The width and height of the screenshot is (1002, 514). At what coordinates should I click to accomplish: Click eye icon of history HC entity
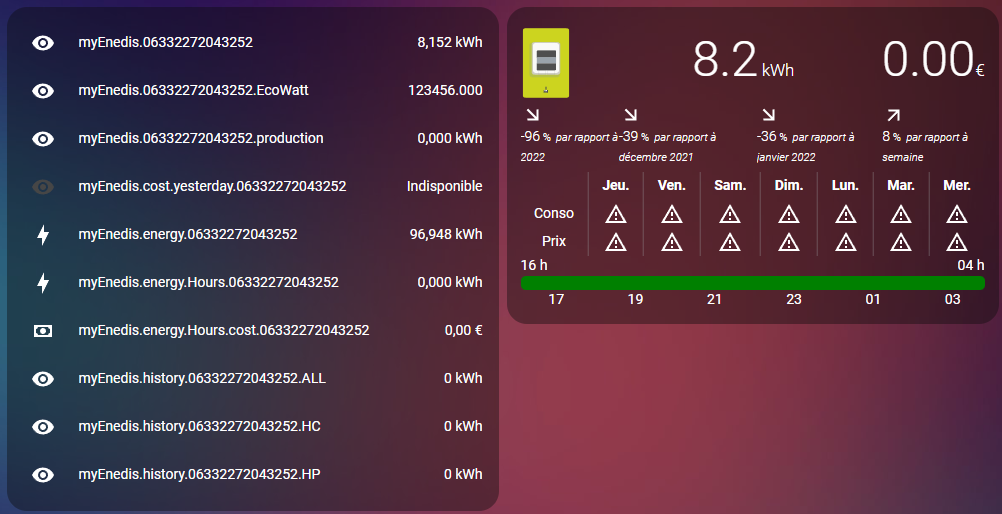tap(43, 426)
